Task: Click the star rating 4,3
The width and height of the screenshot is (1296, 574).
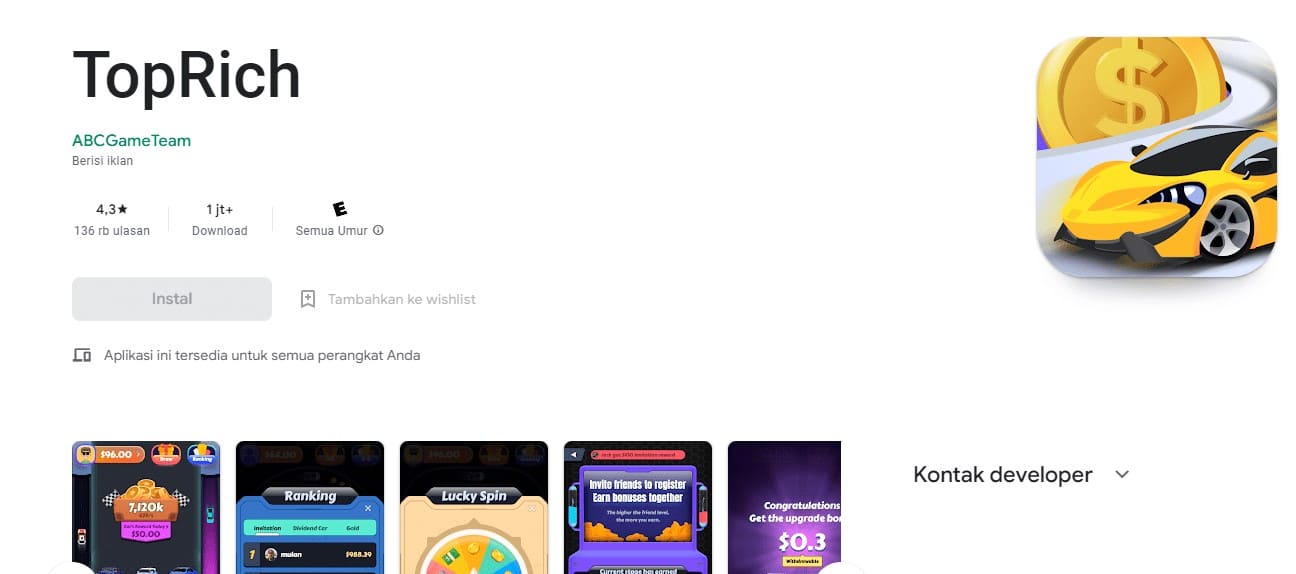Action: coord(112,209)
